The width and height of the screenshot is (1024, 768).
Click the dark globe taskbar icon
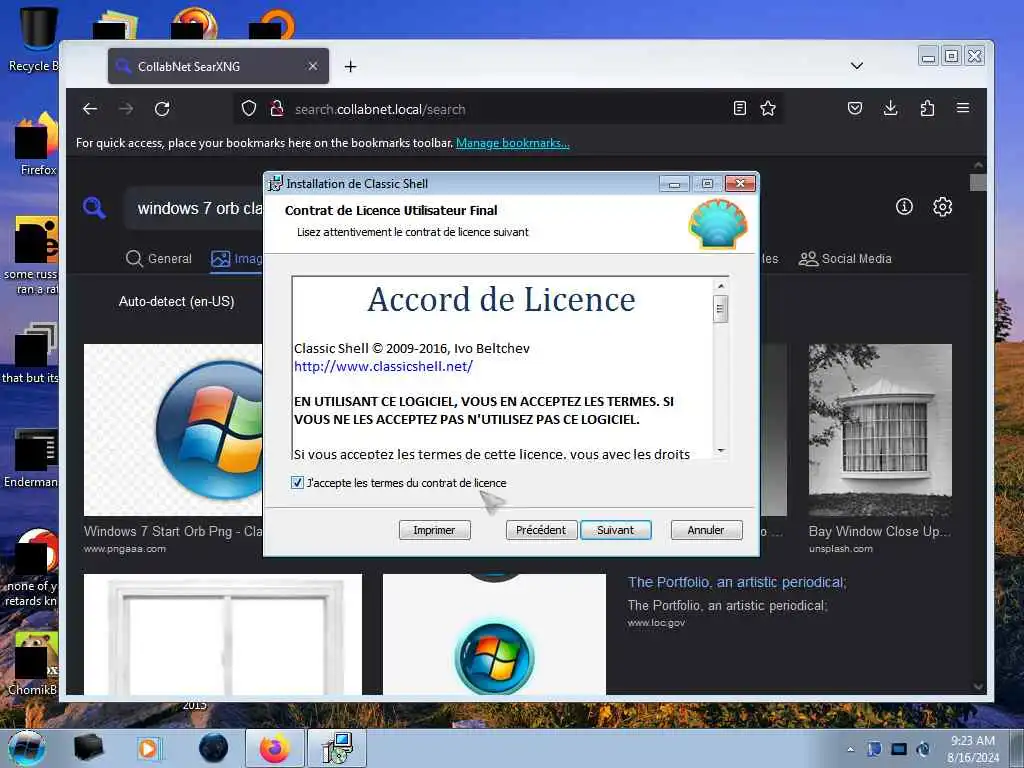(x=213, y=748)
